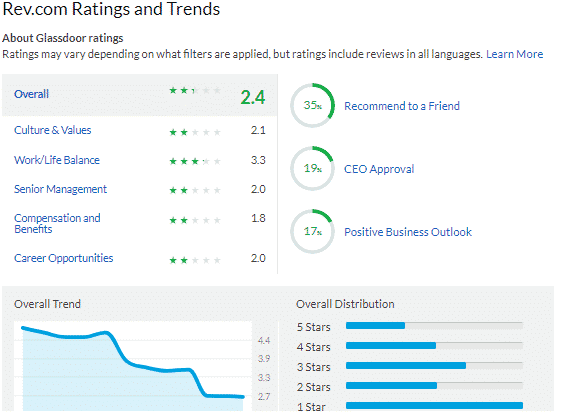View Work/Life Balance rating trend
This screenshot has width=565, height=420.
point(57,160)
